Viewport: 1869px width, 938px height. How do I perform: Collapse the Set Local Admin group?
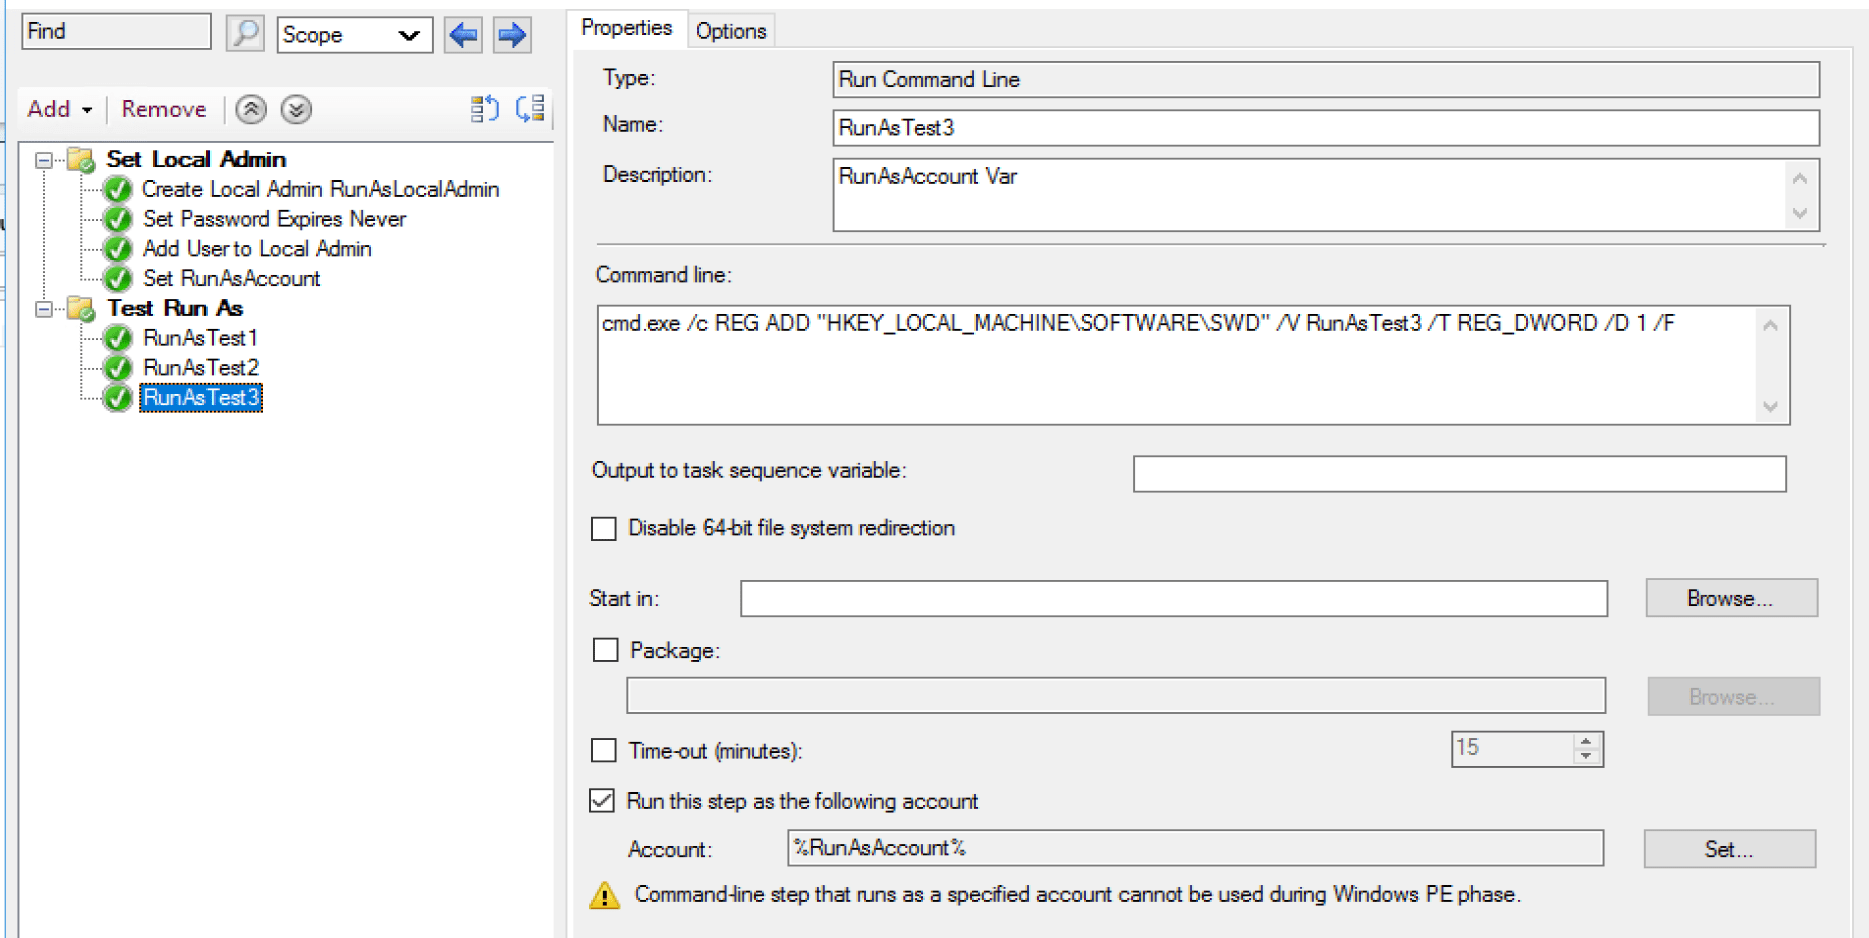[x=43, y=160]
